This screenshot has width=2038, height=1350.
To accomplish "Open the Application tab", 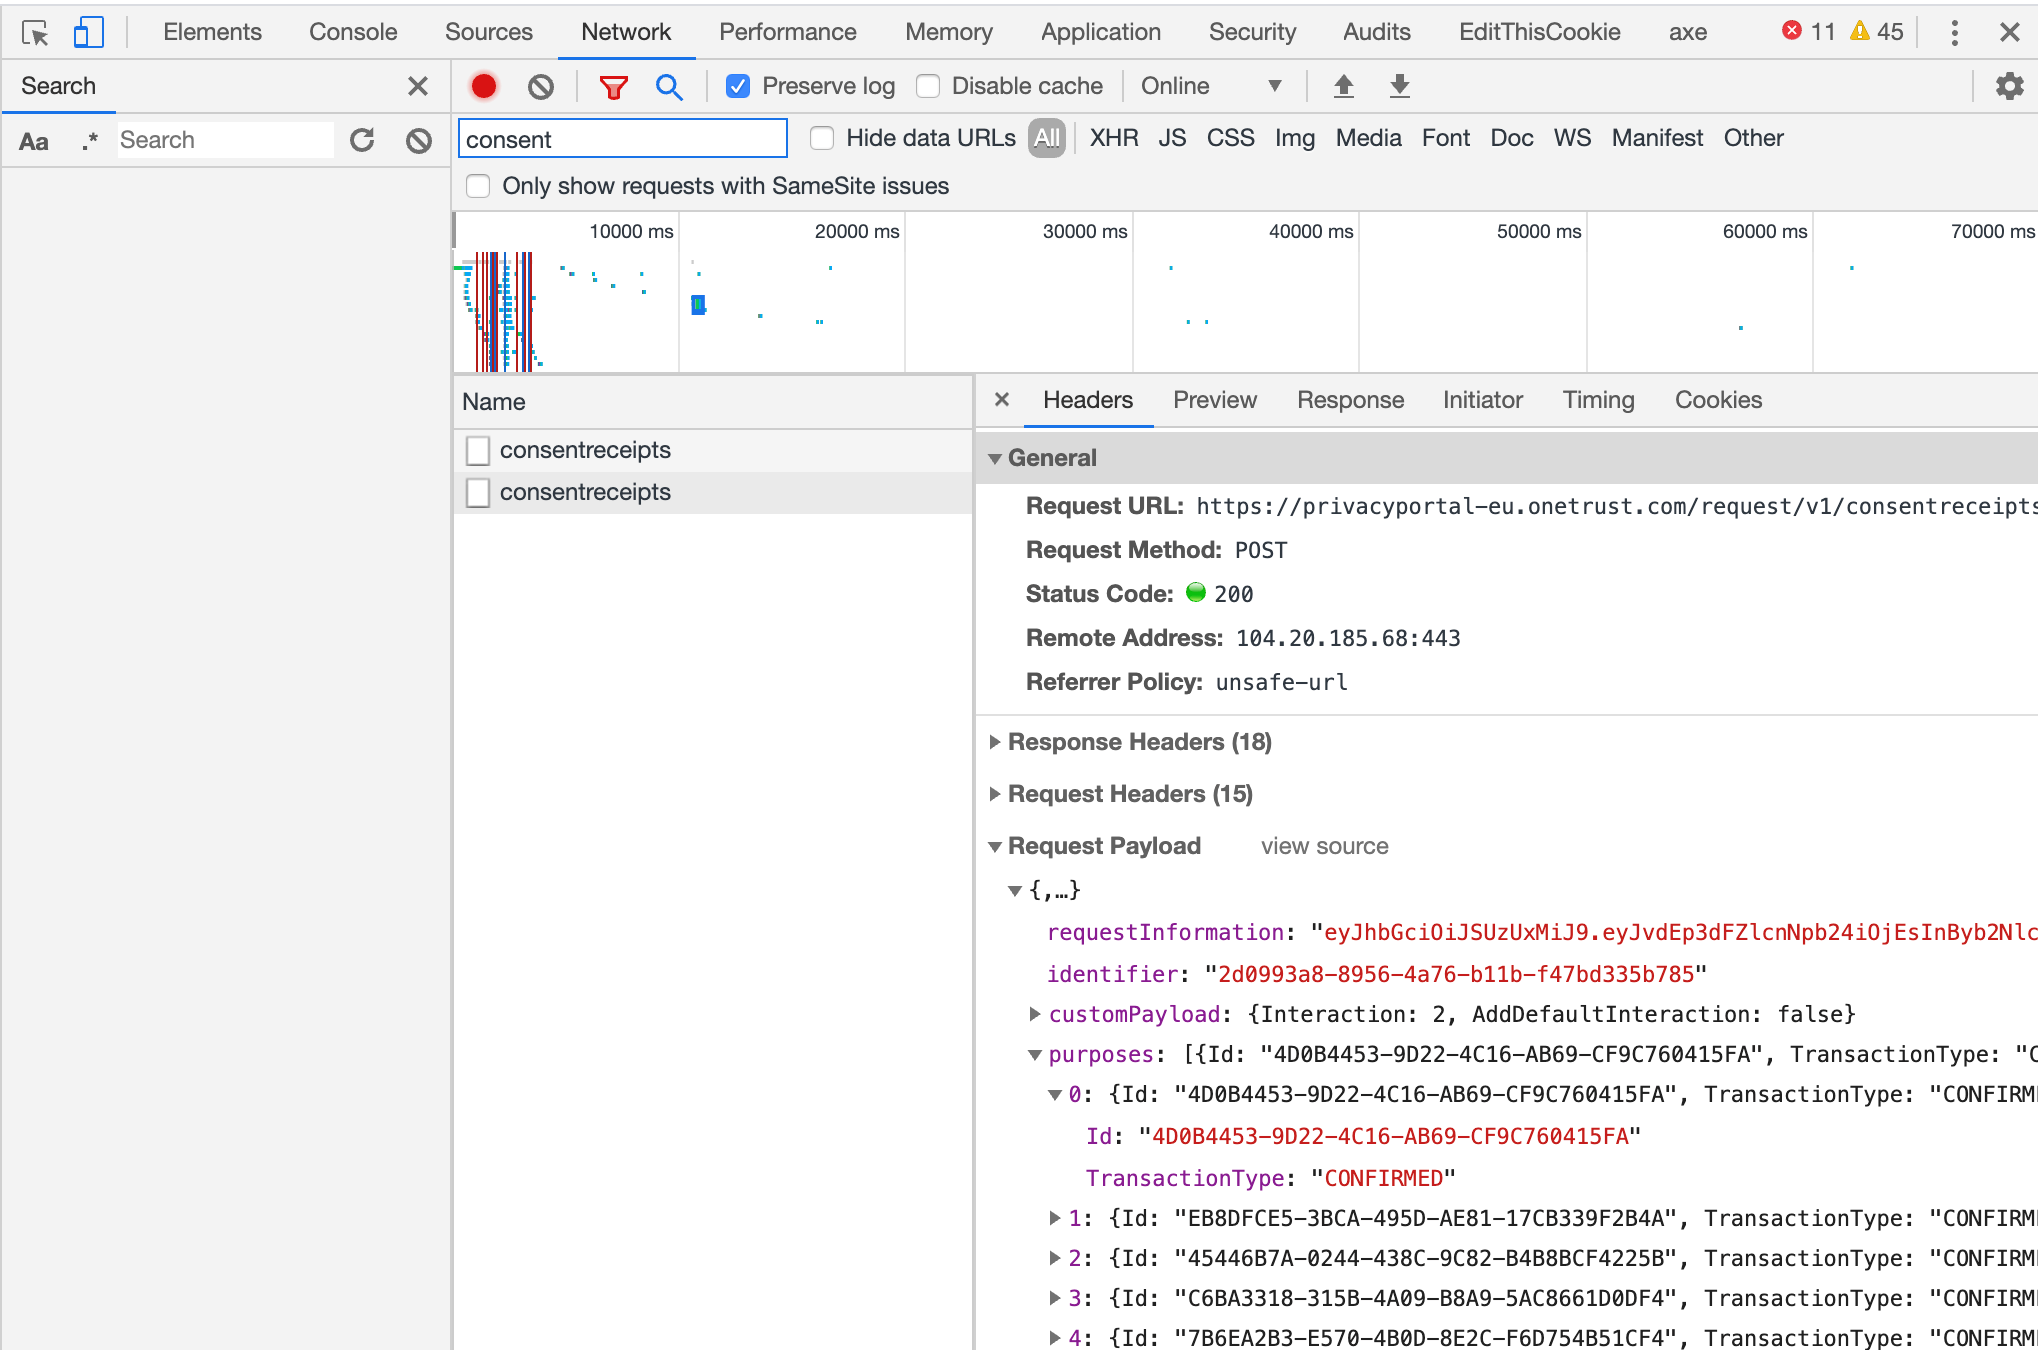I will point(1101,32).
